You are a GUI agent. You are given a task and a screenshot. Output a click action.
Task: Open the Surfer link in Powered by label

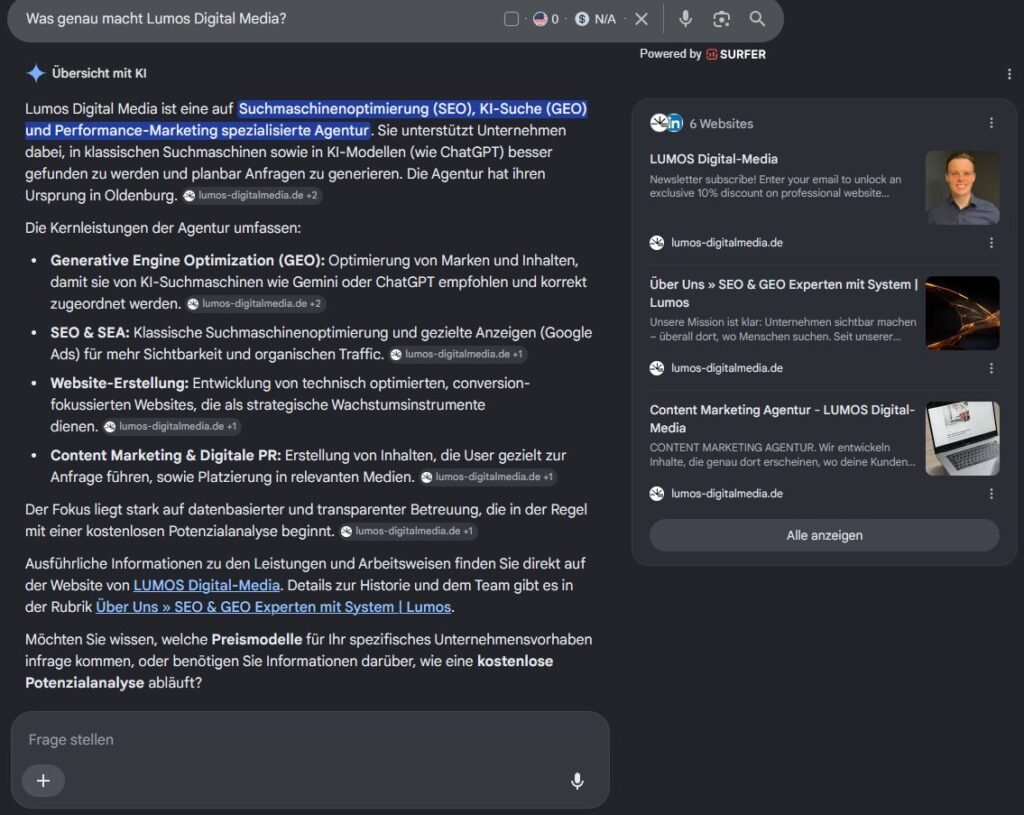736,54
